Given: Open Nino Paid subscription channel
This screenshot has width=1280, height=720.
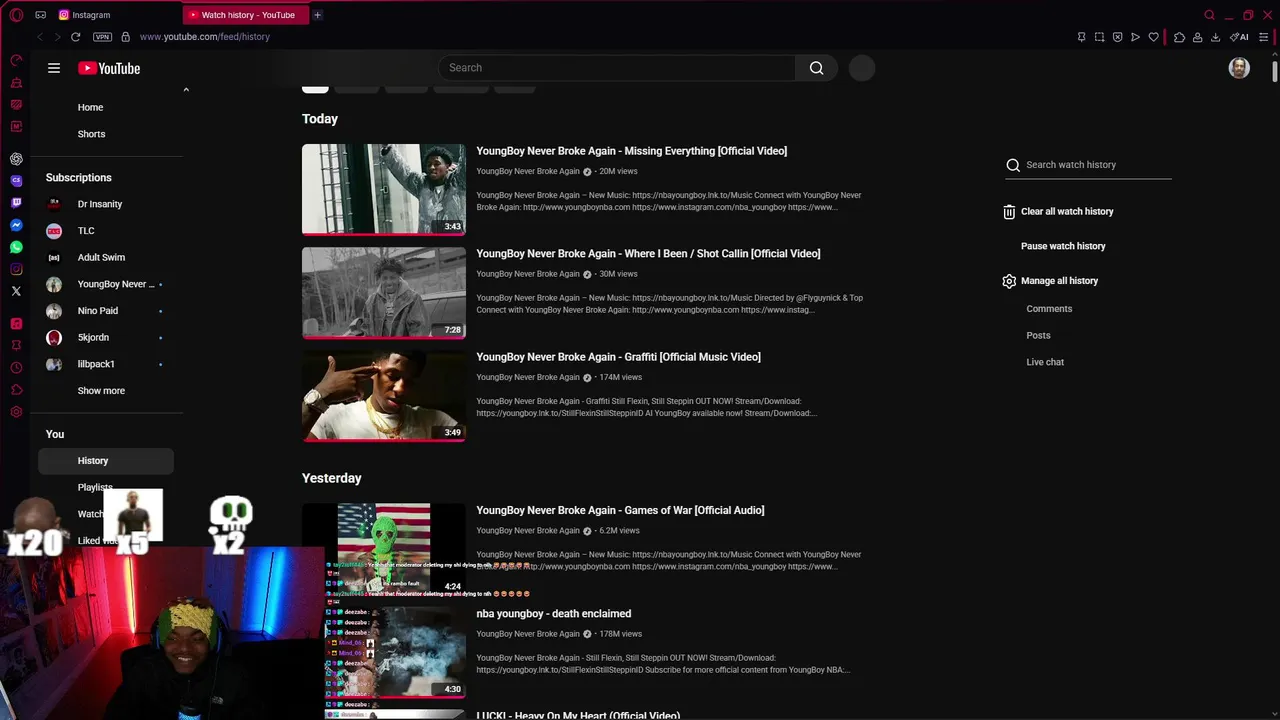Looking at the screenshot, I should (x=106, y=311).
